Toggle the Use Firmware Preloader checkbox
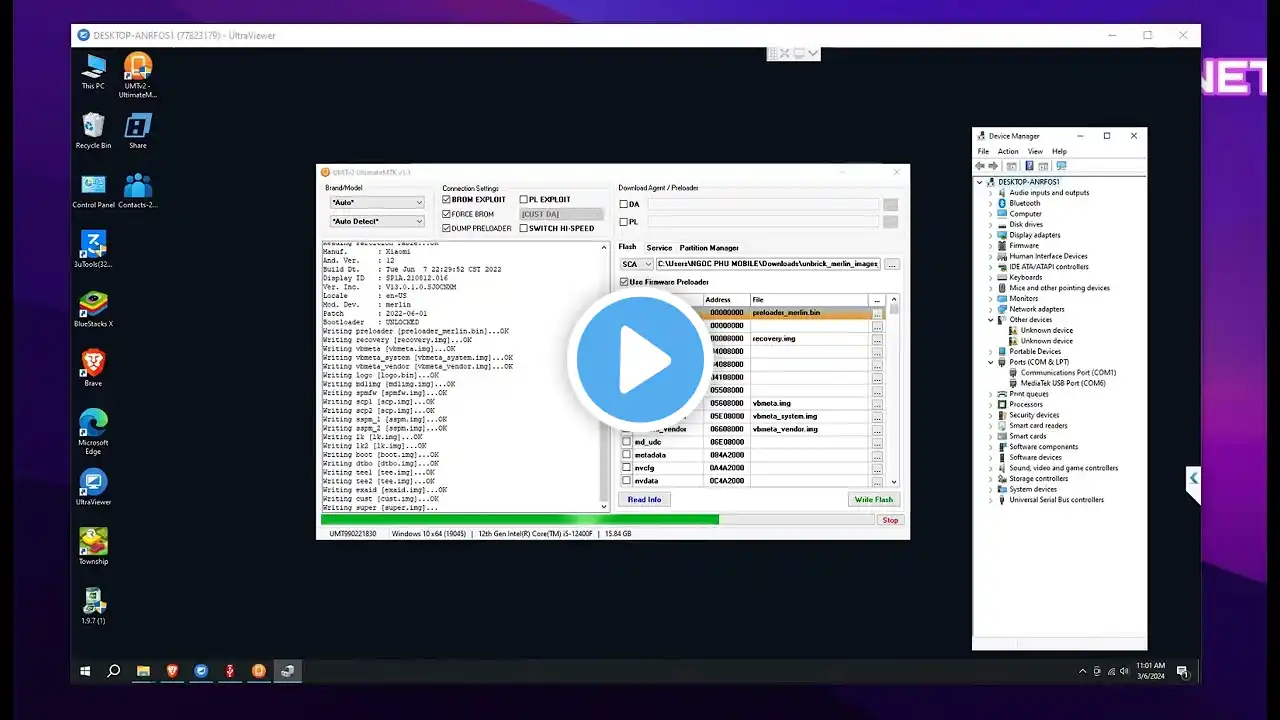The width and height of the screenshot is (1280, 720). (625, 282)
